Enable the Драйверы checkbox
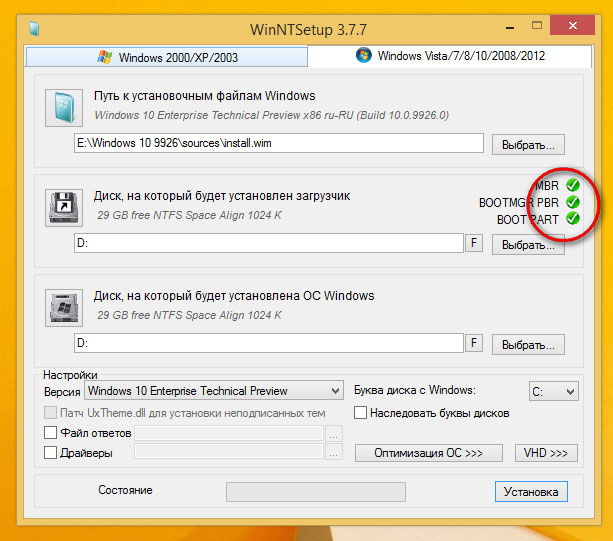The height and width of the screenshot is (541, 613). coord(50,452)
